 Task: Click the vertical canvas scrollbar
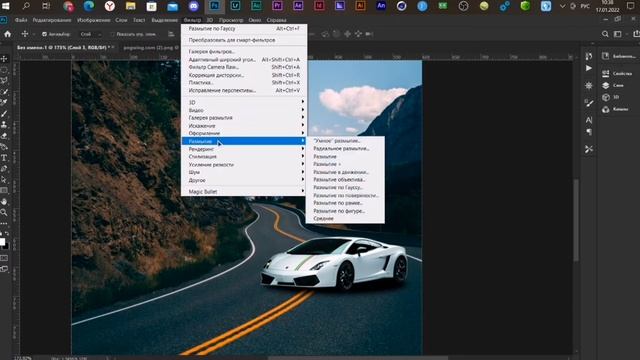[x=576, y=220]
